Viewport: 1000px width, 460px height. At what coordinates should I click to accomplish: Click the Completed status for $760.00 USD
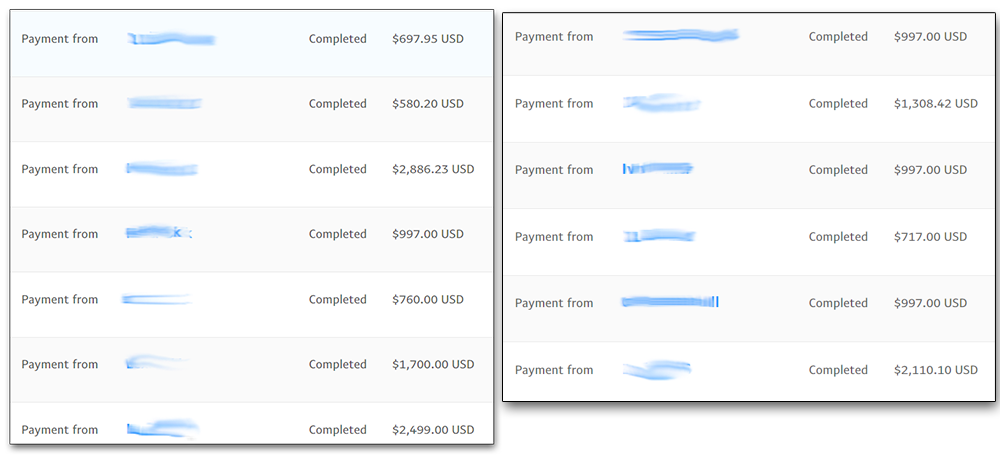point(337,299)
